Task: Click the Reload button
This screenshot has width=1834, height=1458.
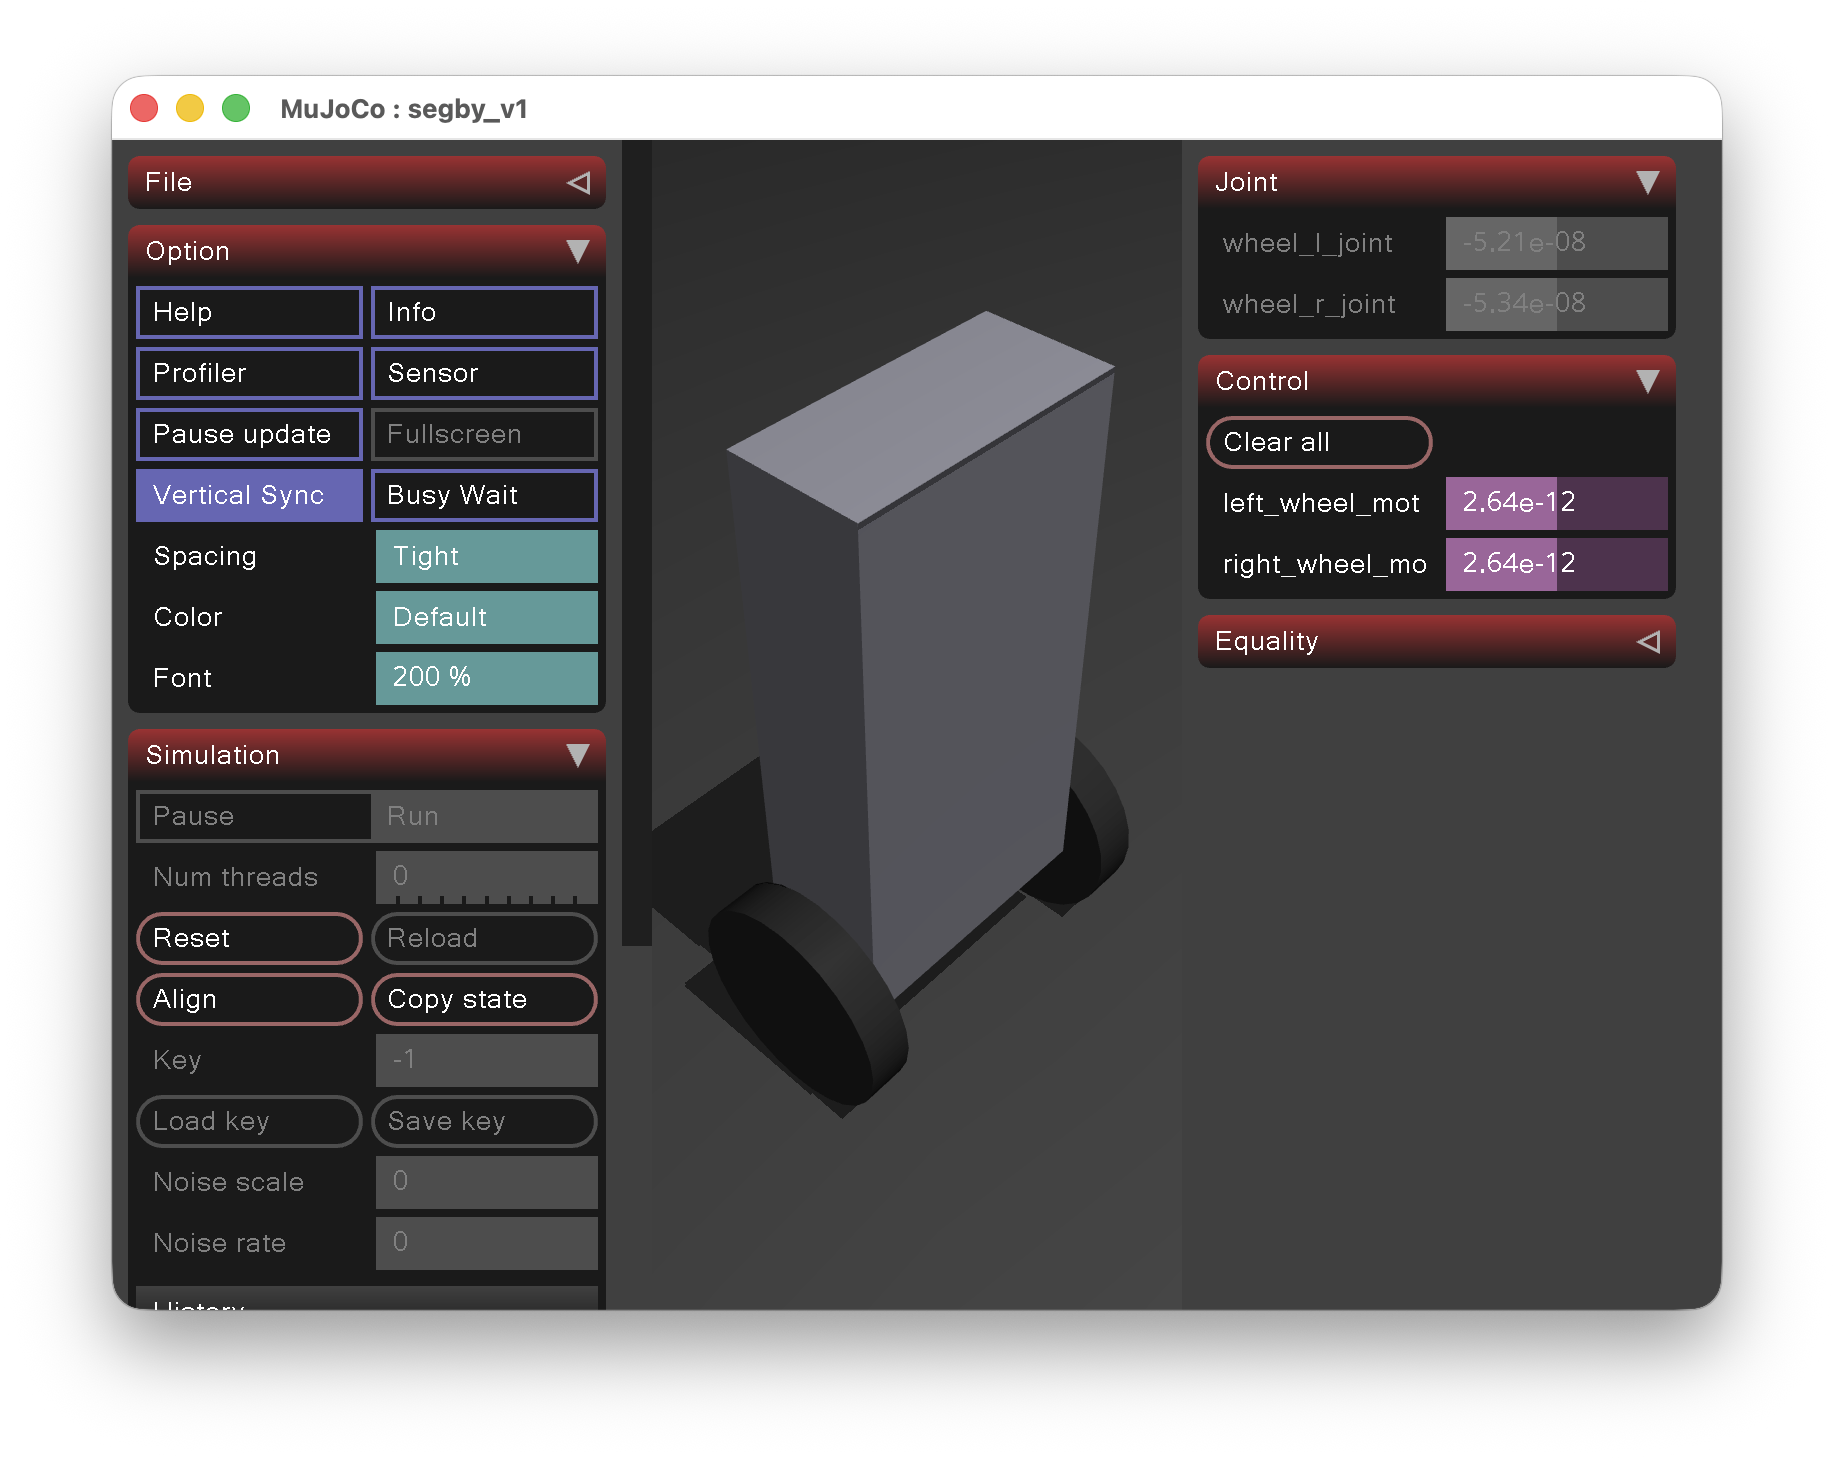Action: pos(484,938)
